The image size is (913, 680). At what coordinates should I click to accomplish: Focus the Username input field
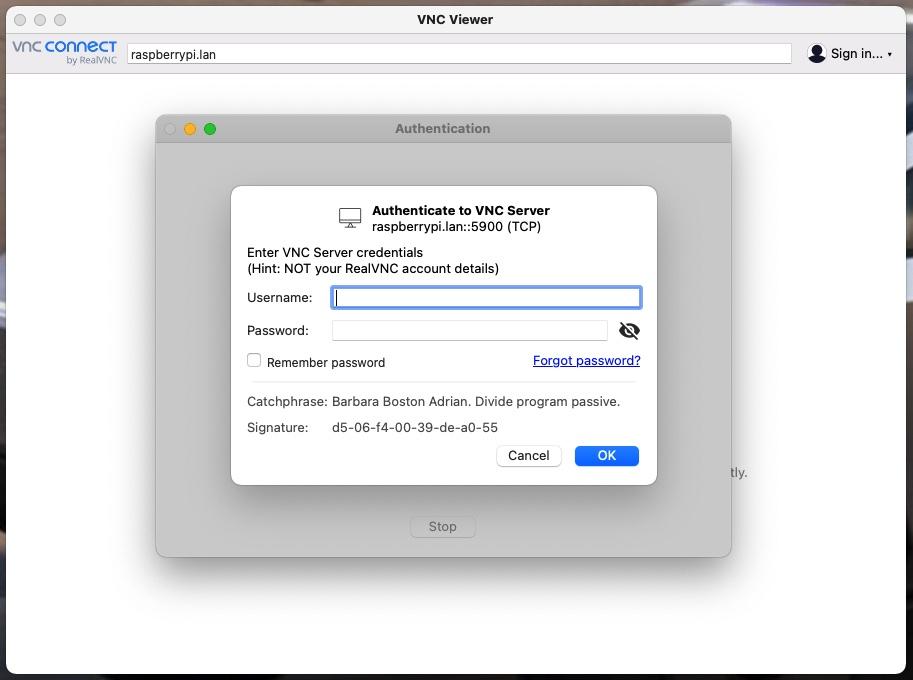(486, 298)
